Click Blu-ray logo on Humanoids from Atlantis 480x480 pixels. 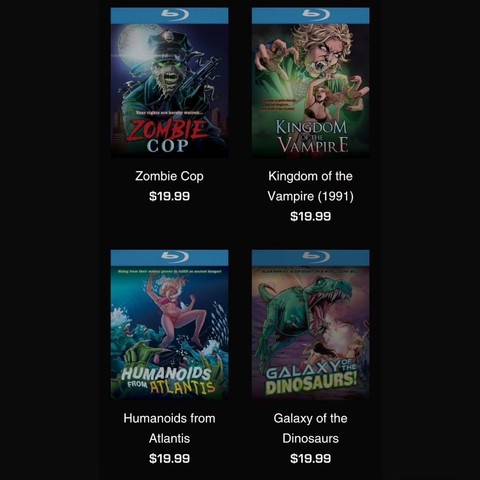pos(175,256)
